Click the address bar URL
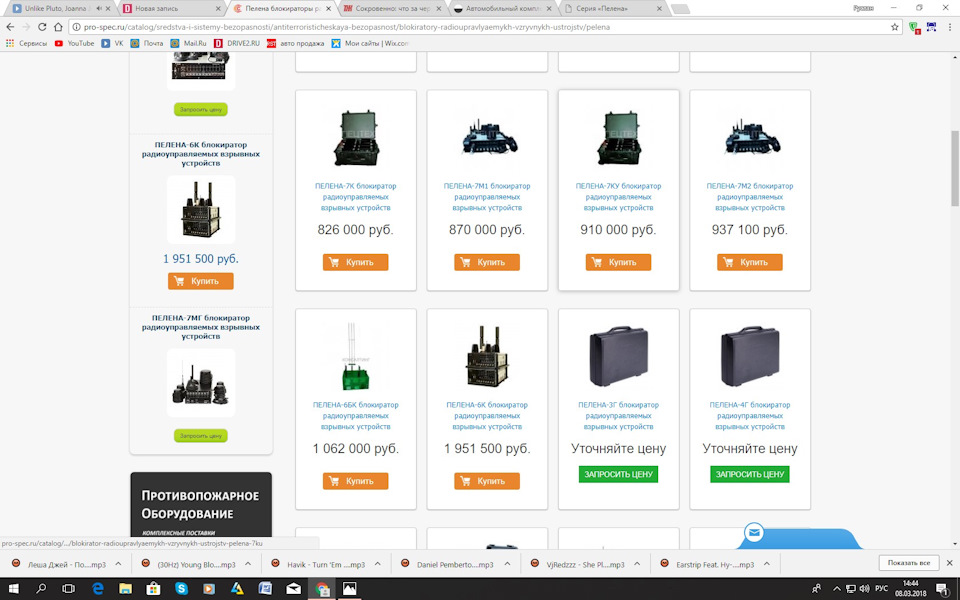 click(347, 27)
